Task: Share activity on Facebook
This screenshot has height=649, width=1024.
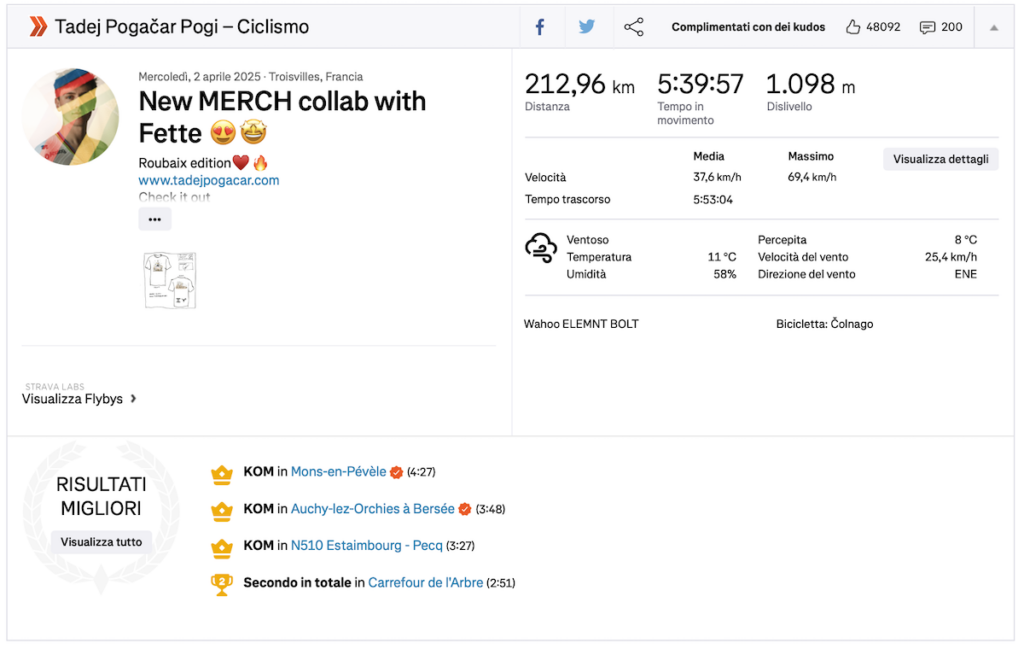Action: coord(540,27)
